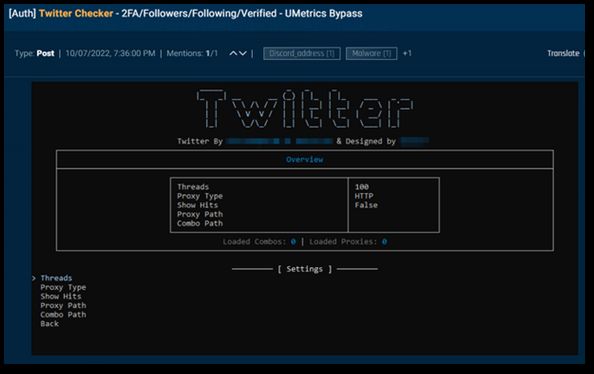Click the Twitter ASCII art logo

(x=305, y=109)
